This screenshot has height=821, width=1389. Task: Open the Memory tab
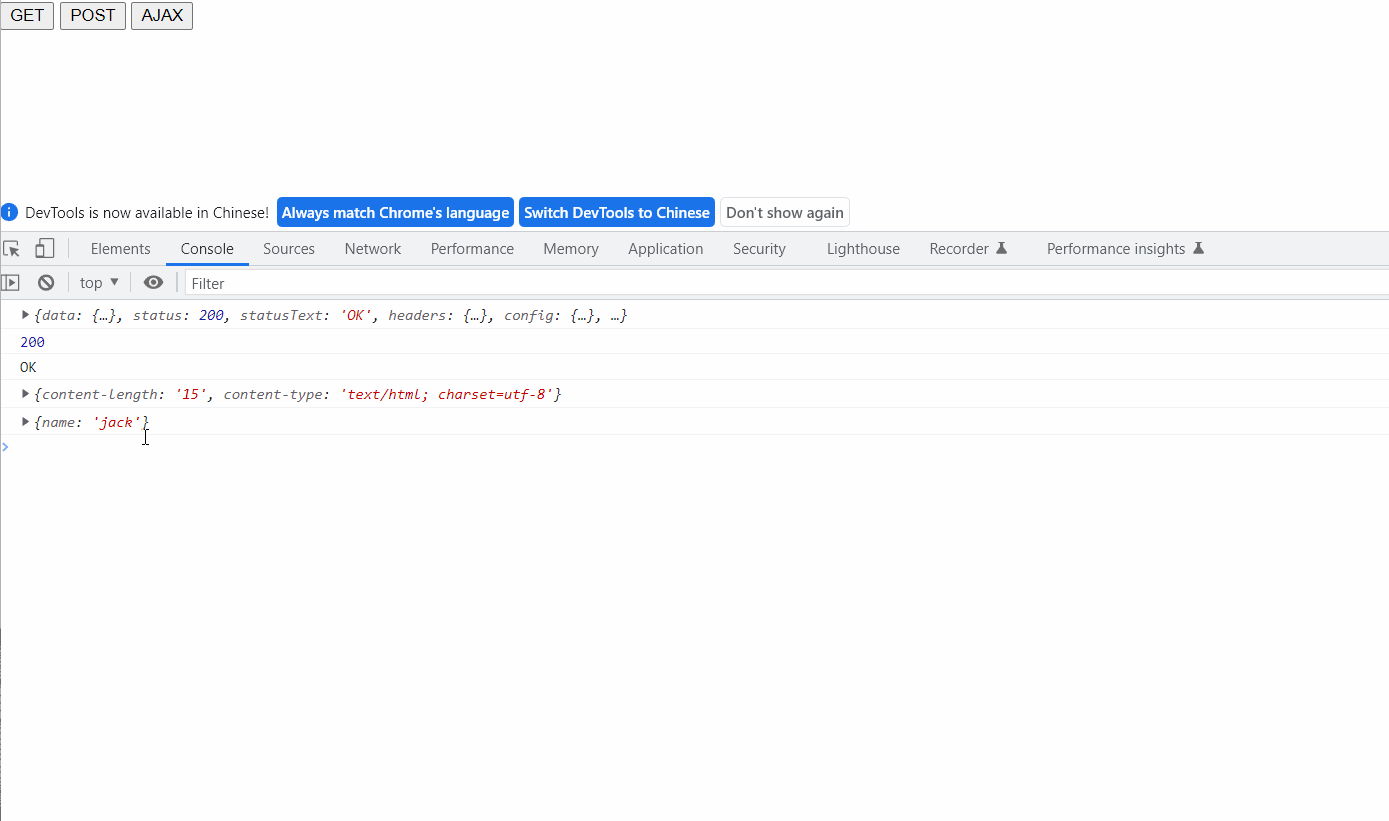click(x=571, y=249)
